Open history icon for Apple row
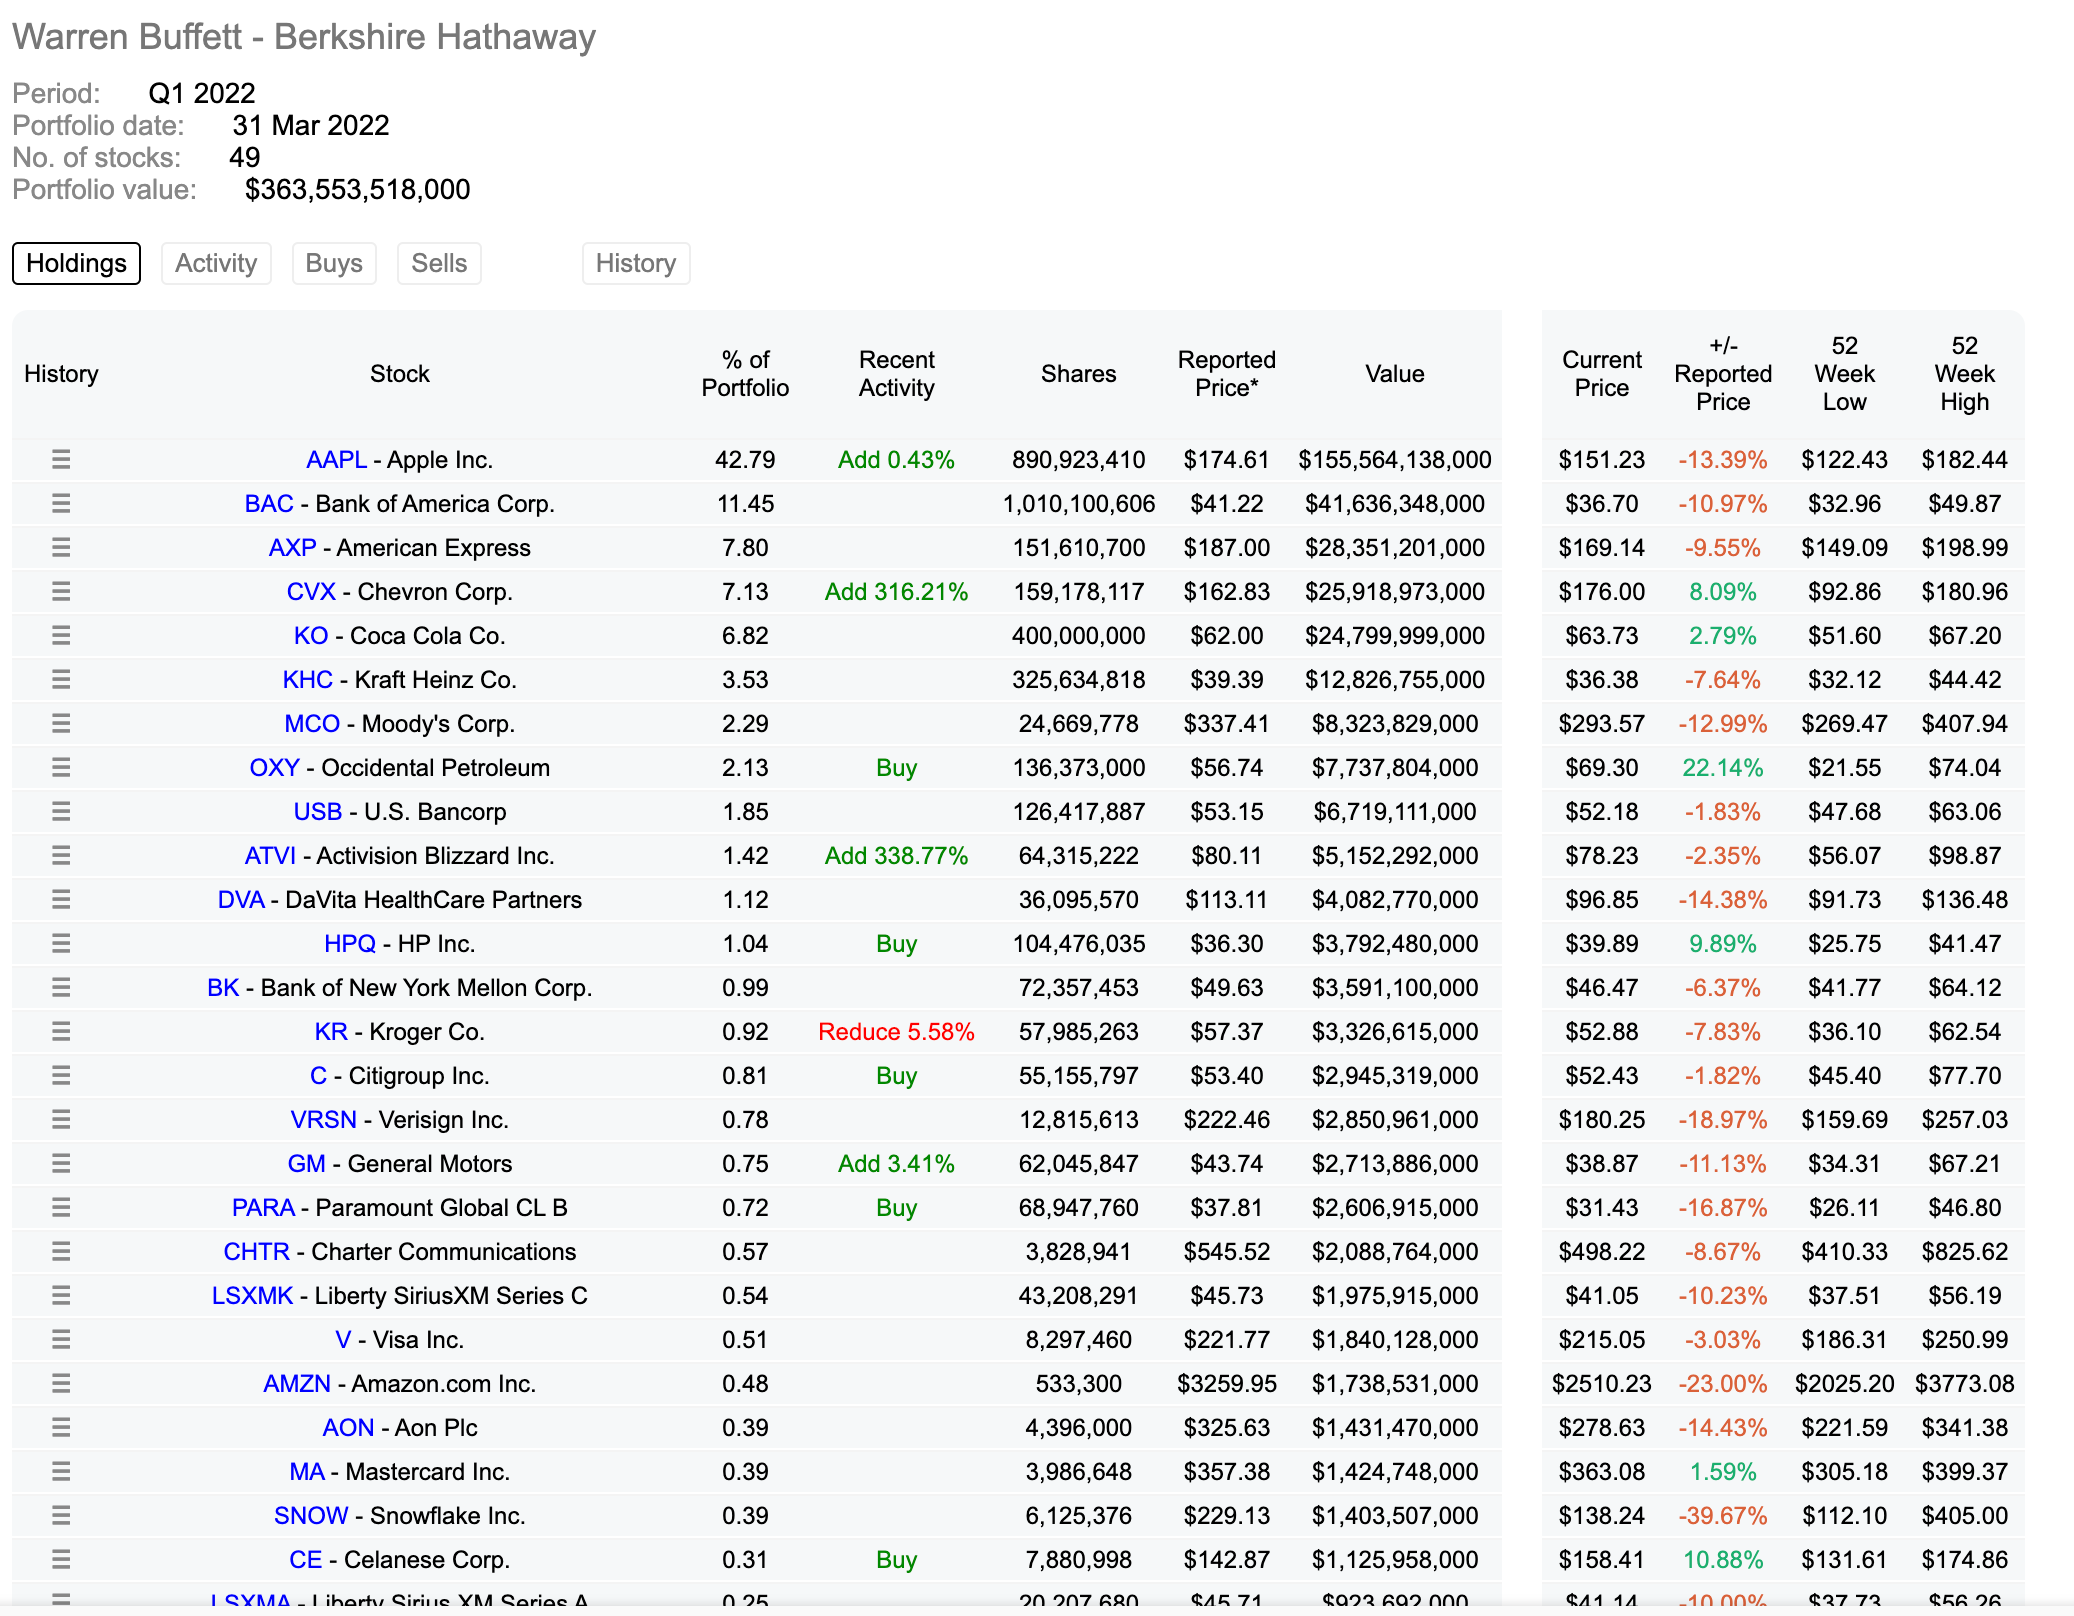Viewport: 2074px width, 1616px height. point(61,460)
